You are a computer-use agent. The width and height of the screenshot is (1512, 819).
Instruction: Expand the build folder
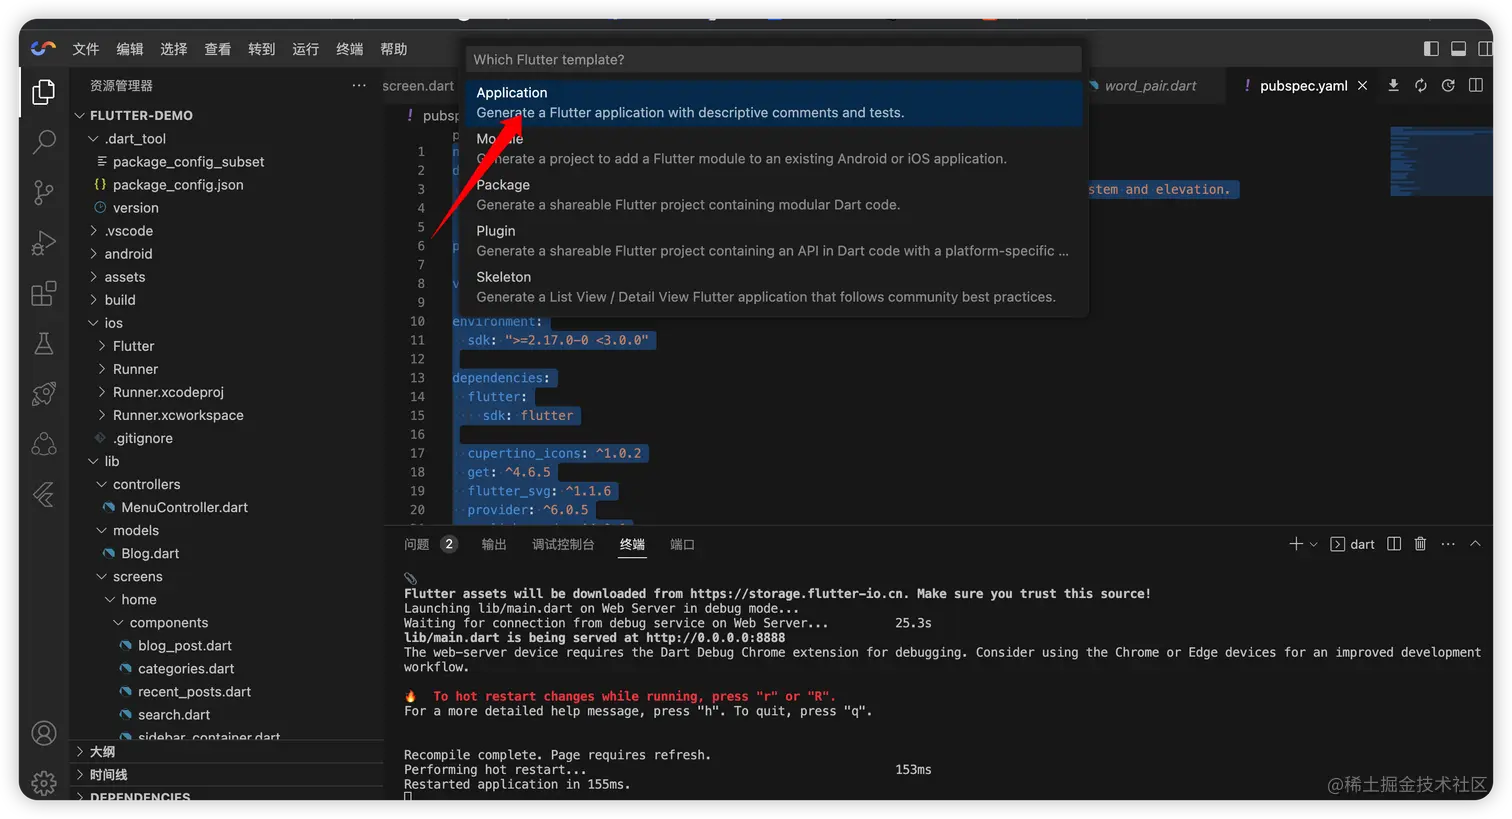click(x=227, y=300)
